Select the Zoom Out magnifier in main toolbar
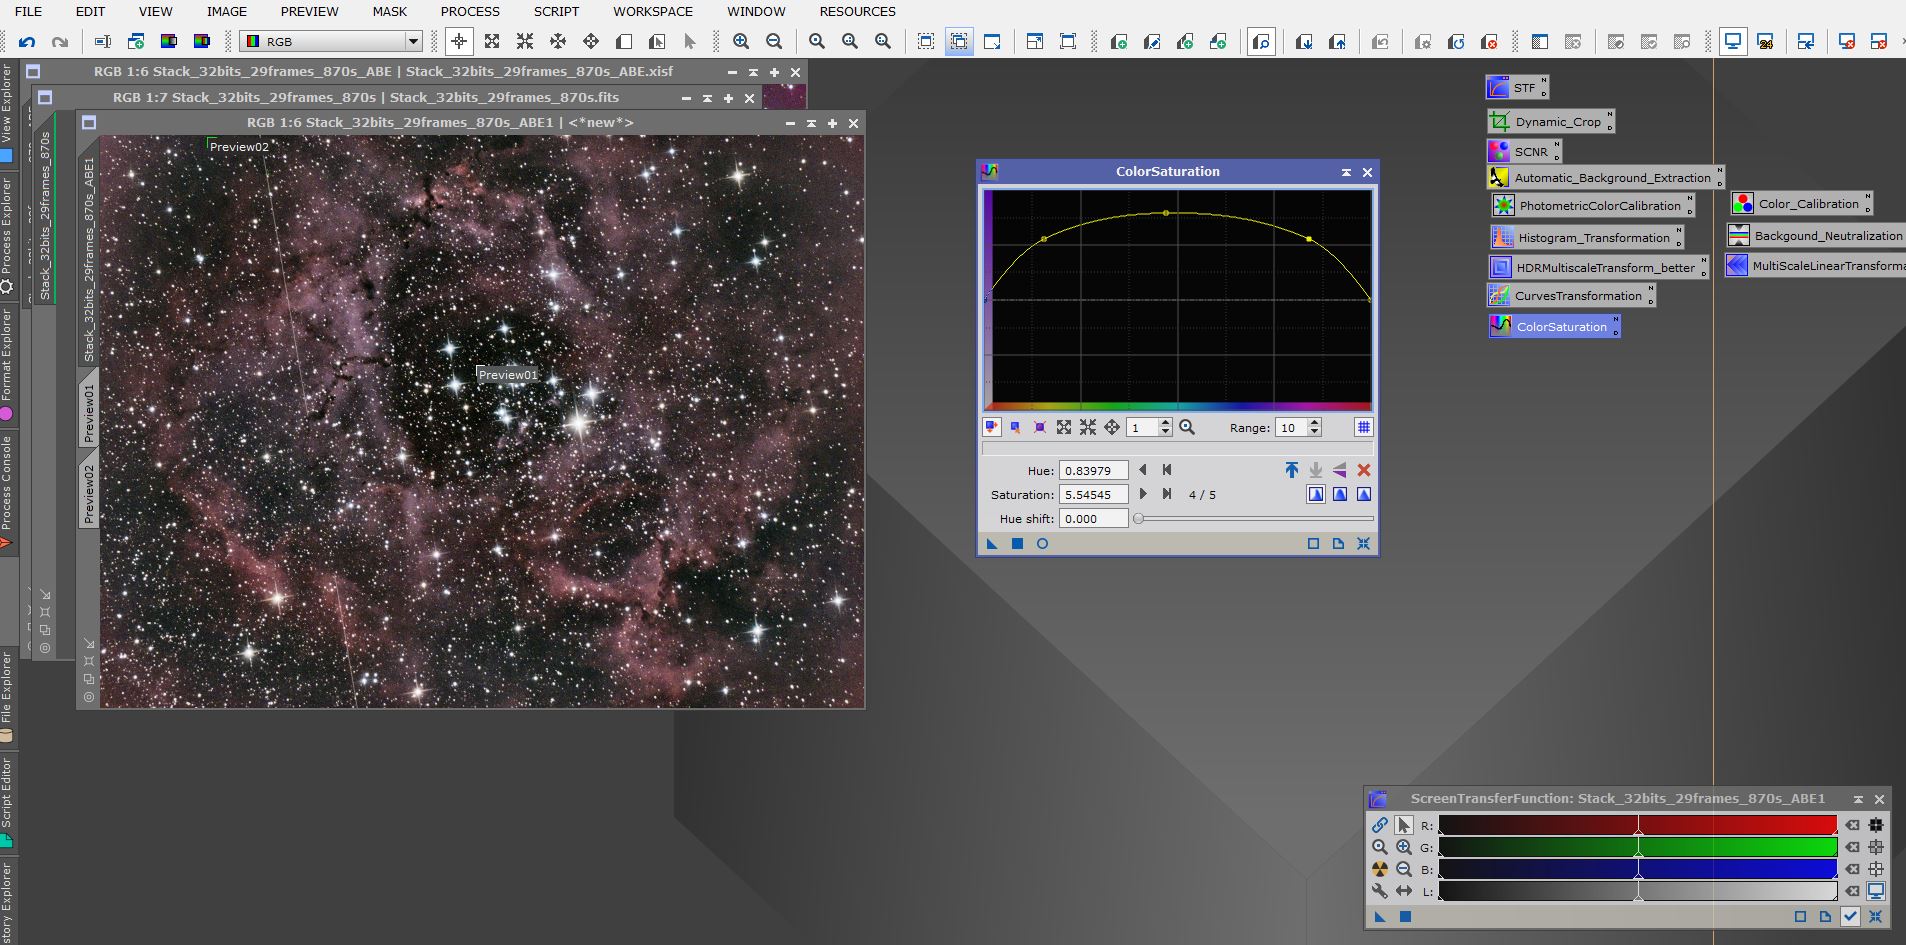 click(x=774, y=41)
